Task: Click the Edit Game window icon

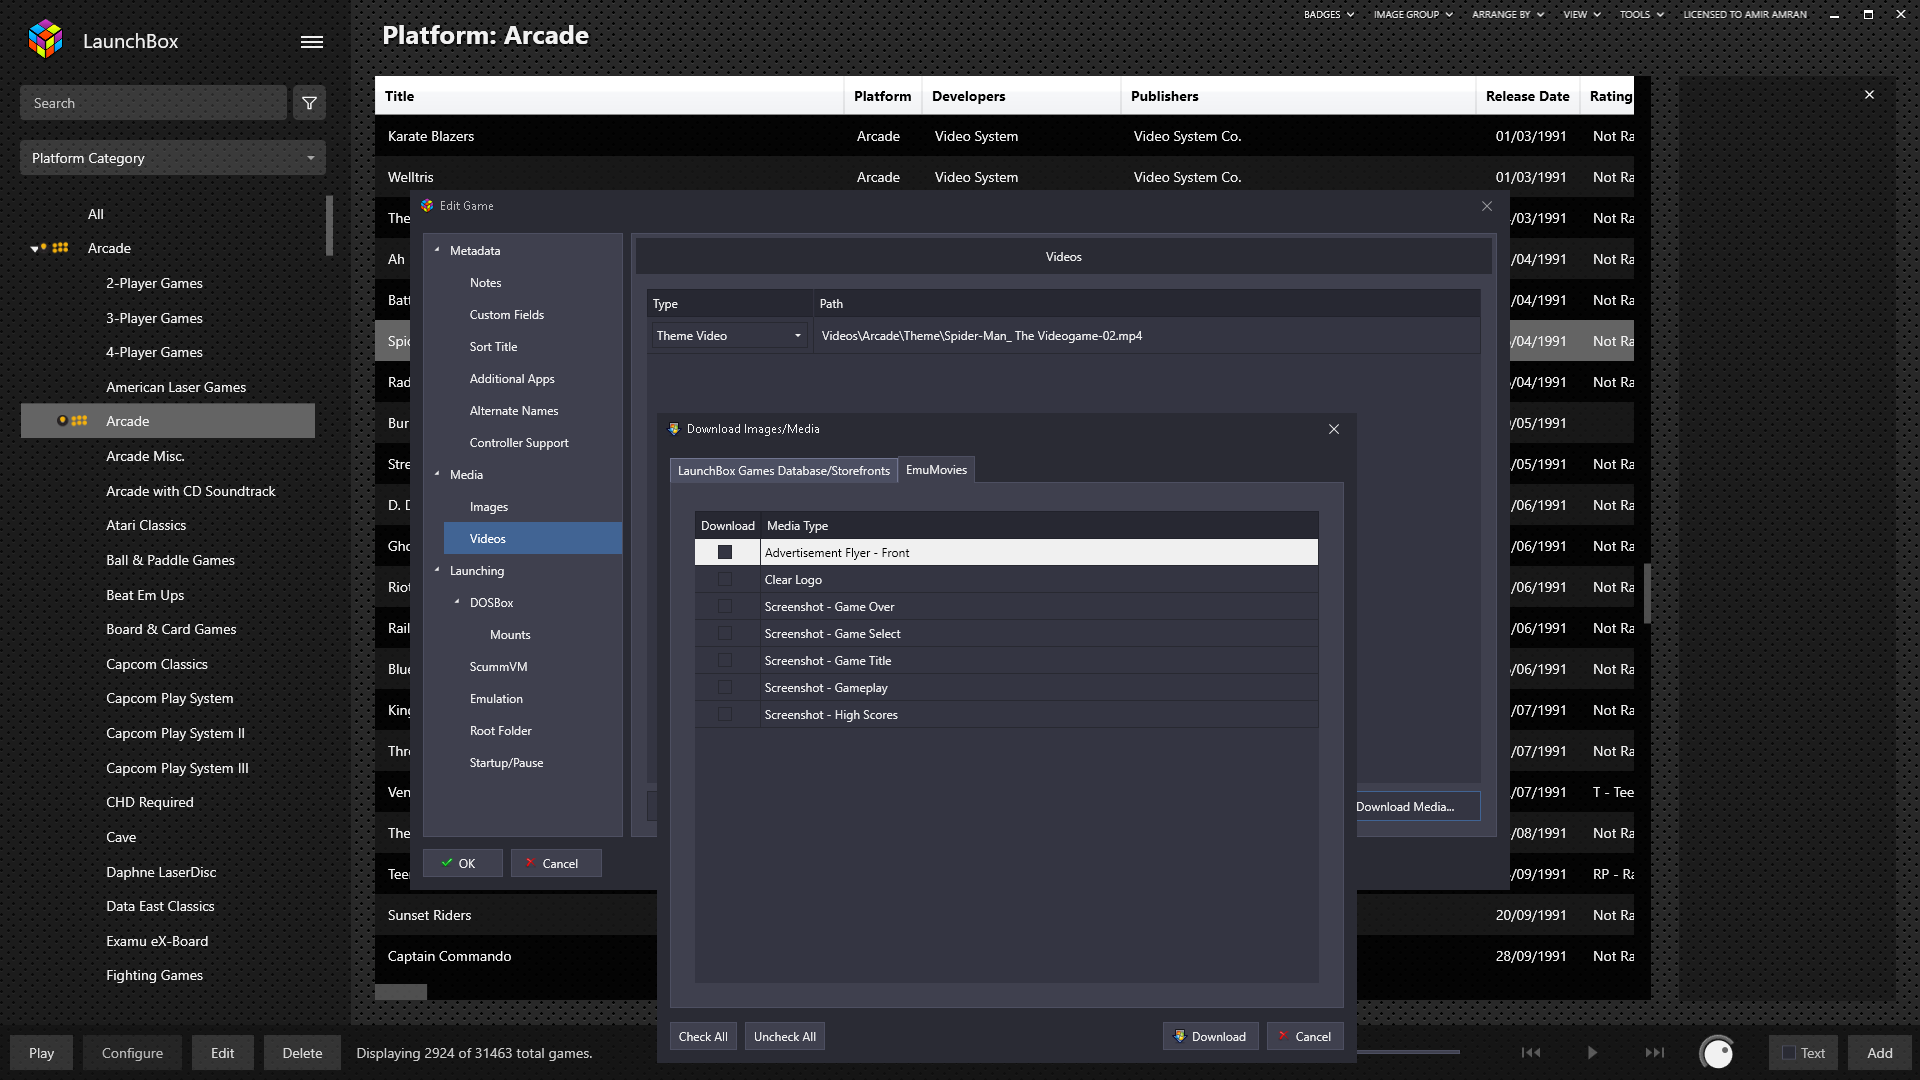Action: coord(427,206)
